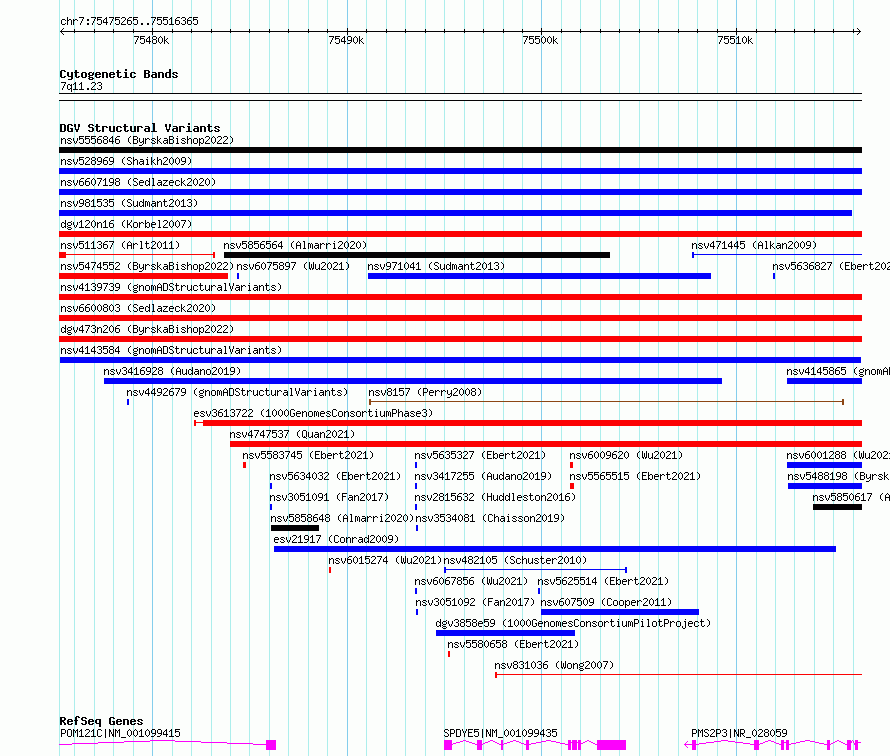The image size is (890, 756).
Task: Click the blue nsv607509 (Cooper2011) bar
Action: [x=620, y=612]
